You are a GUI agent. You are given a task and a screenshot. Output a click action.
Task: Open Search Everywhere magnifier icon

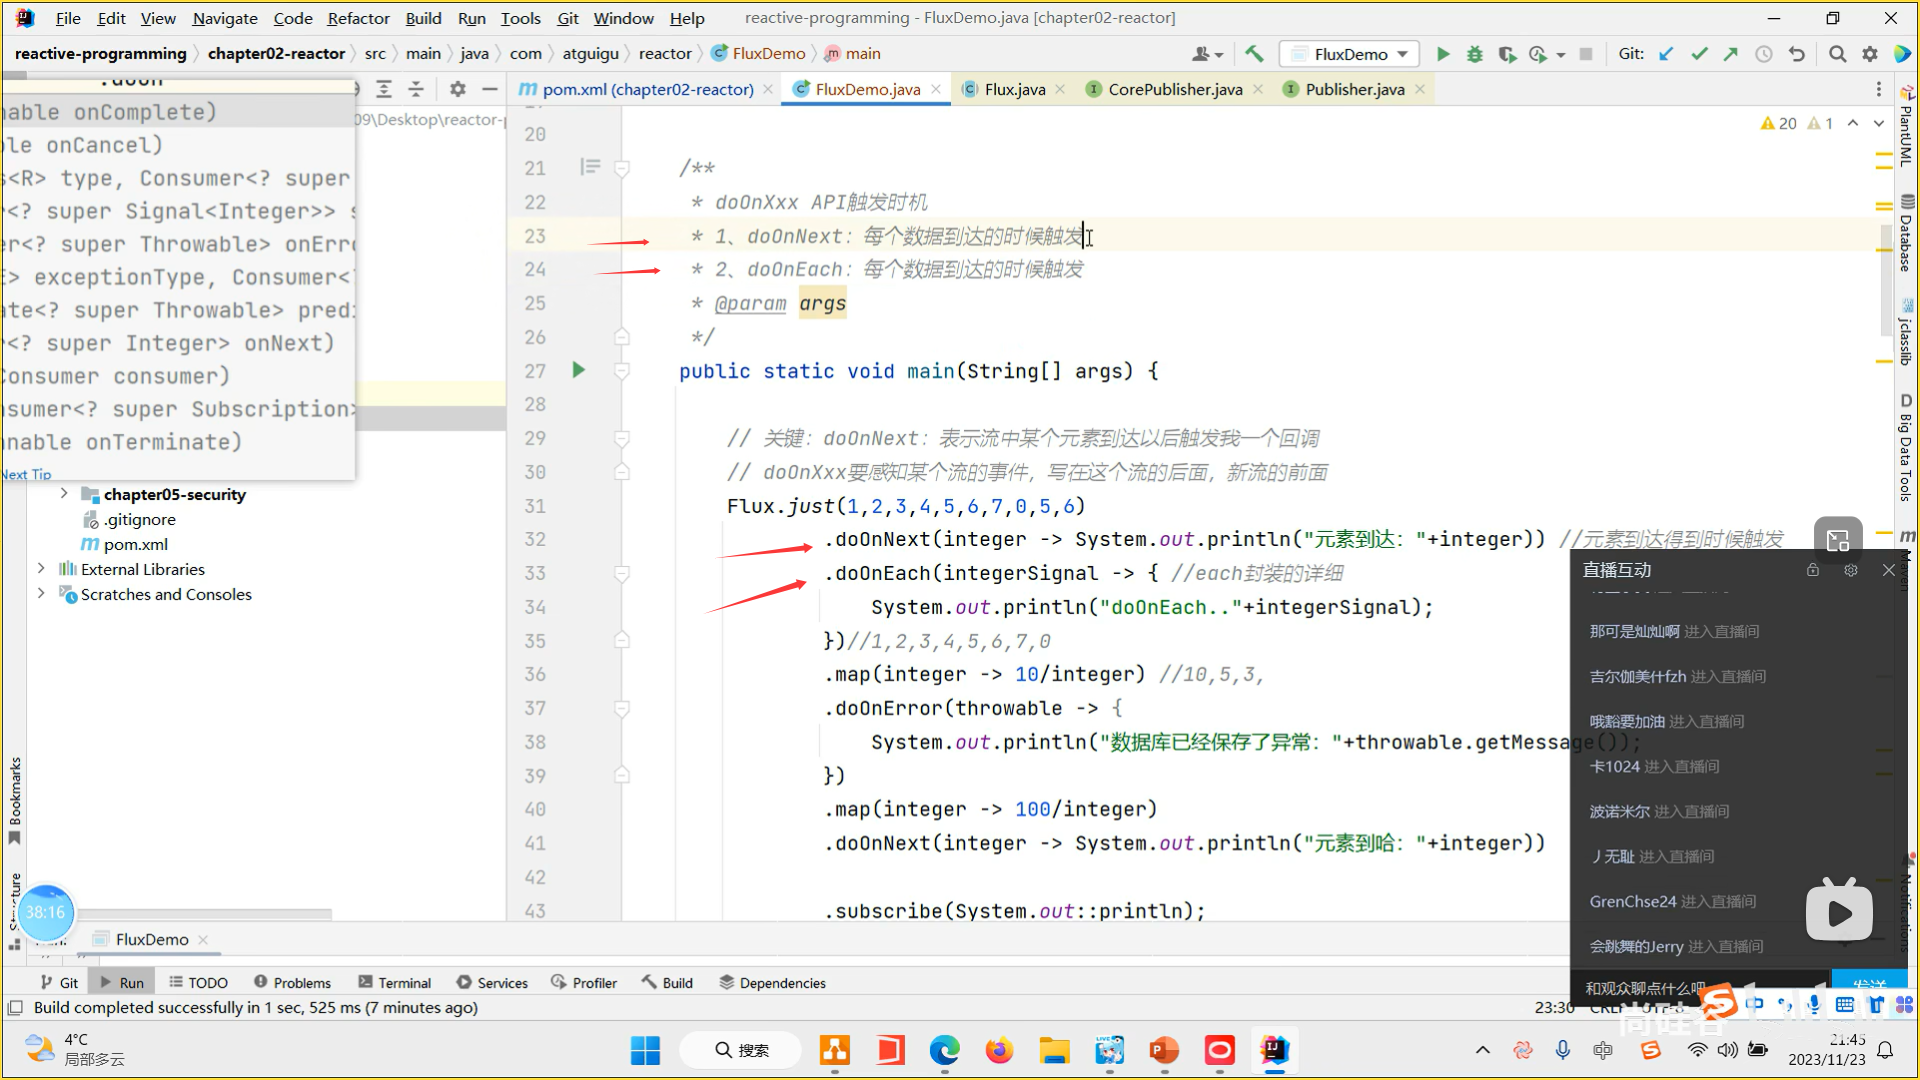1837,54
